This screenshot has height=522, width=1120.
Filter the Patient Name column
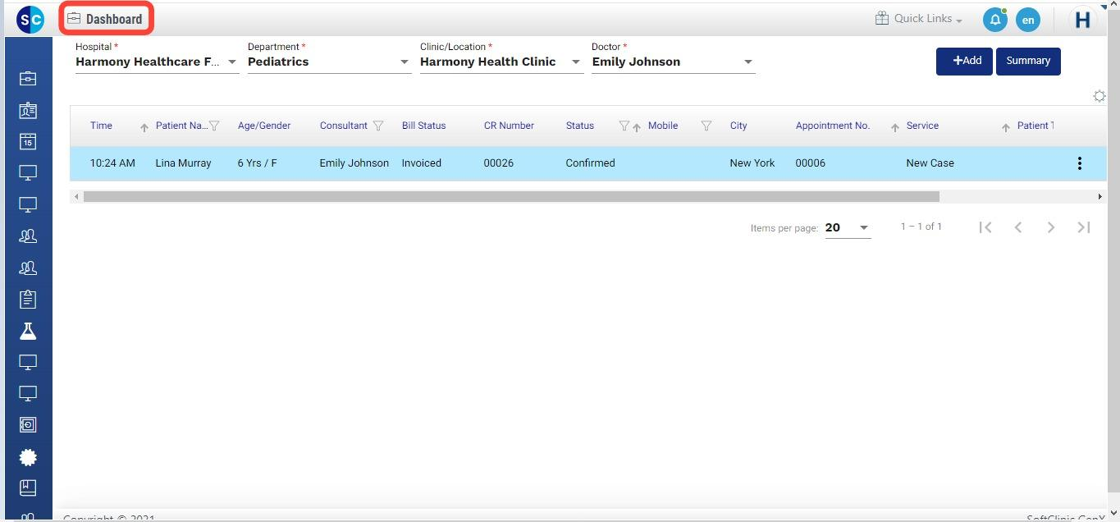click(214, 126)
